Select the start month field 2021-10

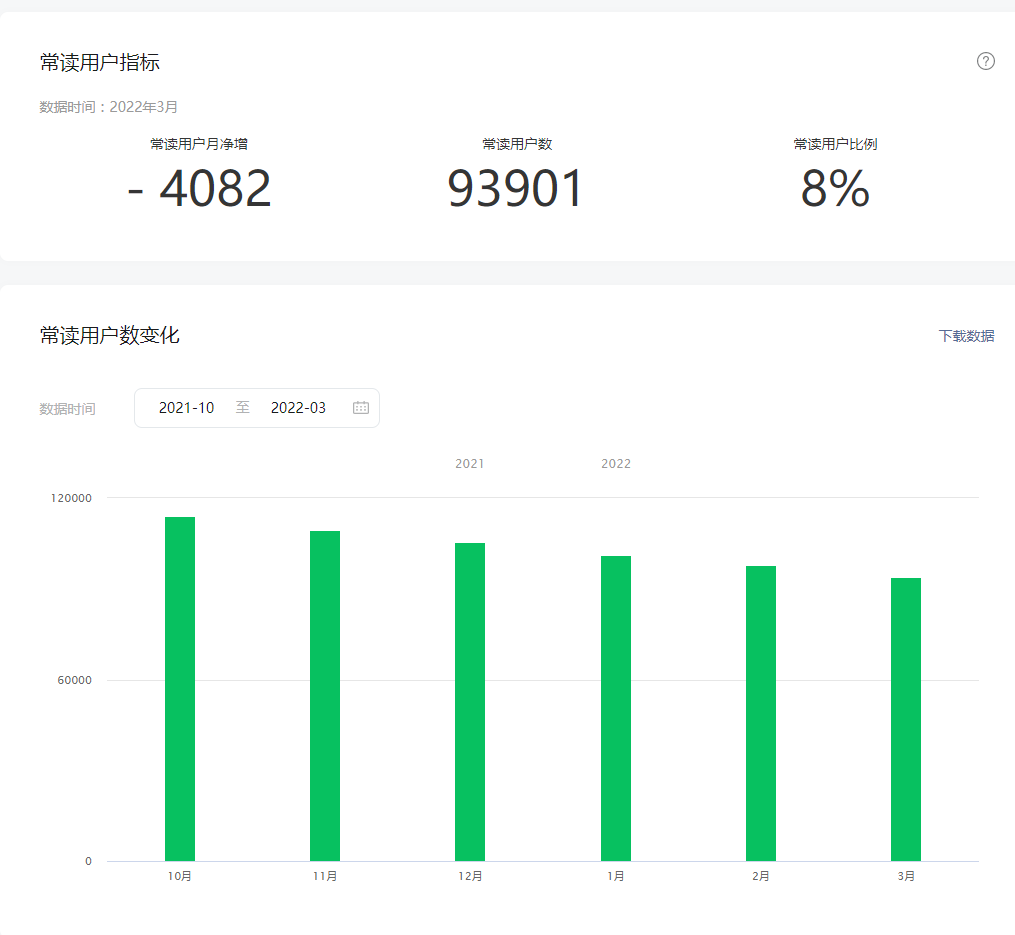[x=187, y=408]
